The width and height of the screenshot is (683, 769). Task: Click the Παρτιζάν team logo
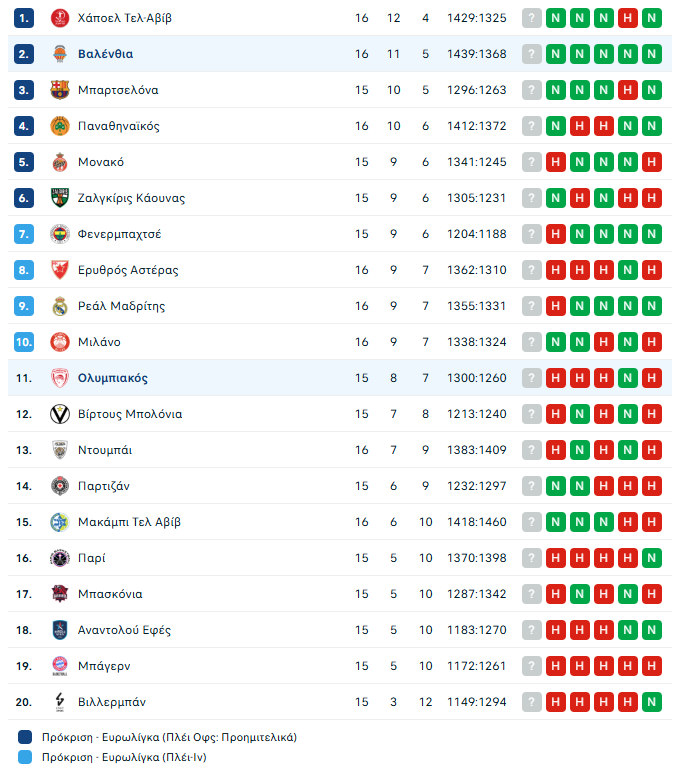(59, 486)
